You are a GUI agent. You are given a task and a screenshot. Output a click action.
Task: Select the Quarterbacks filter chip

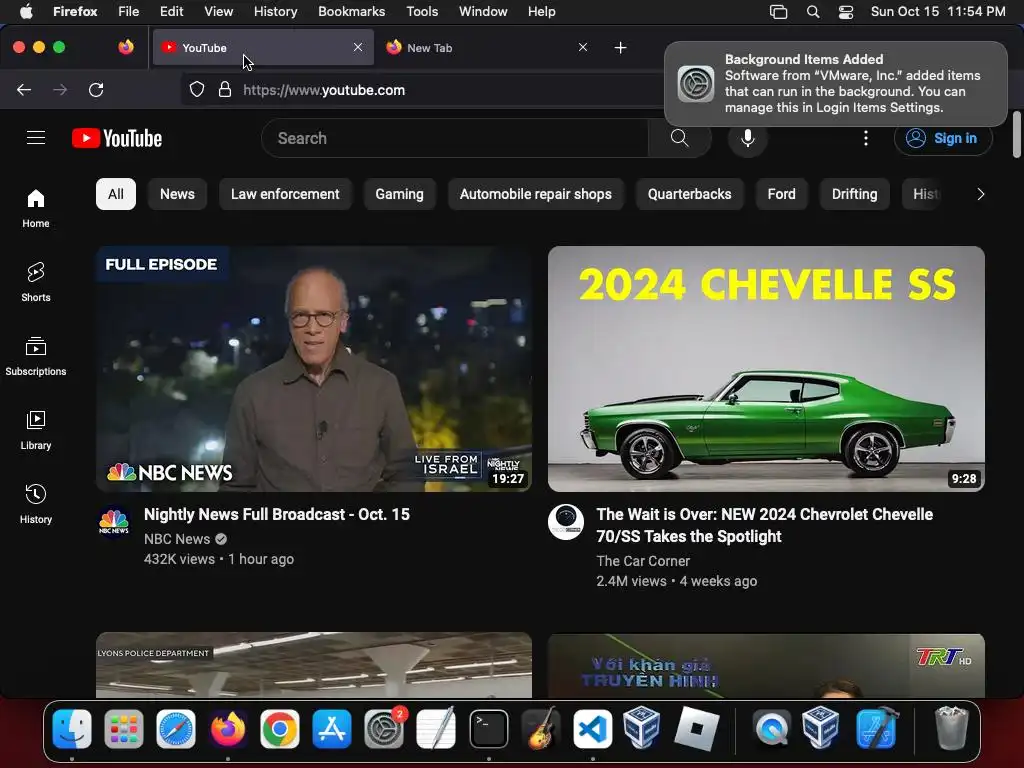(690, 194)
